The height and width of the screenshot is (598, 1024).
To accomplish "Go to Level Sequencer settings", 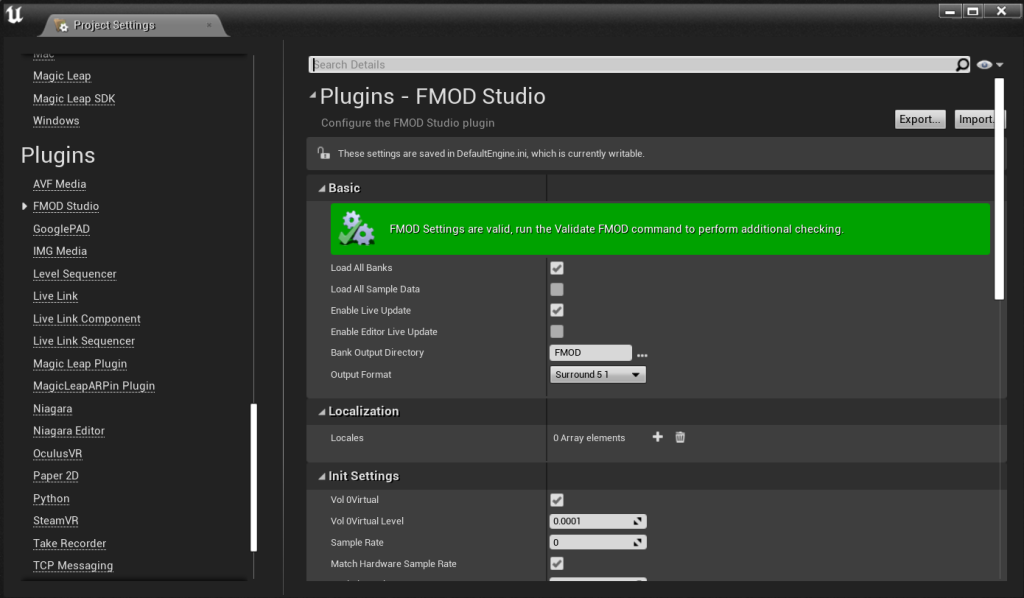I will pyautogui.click(x=74, y=274).
